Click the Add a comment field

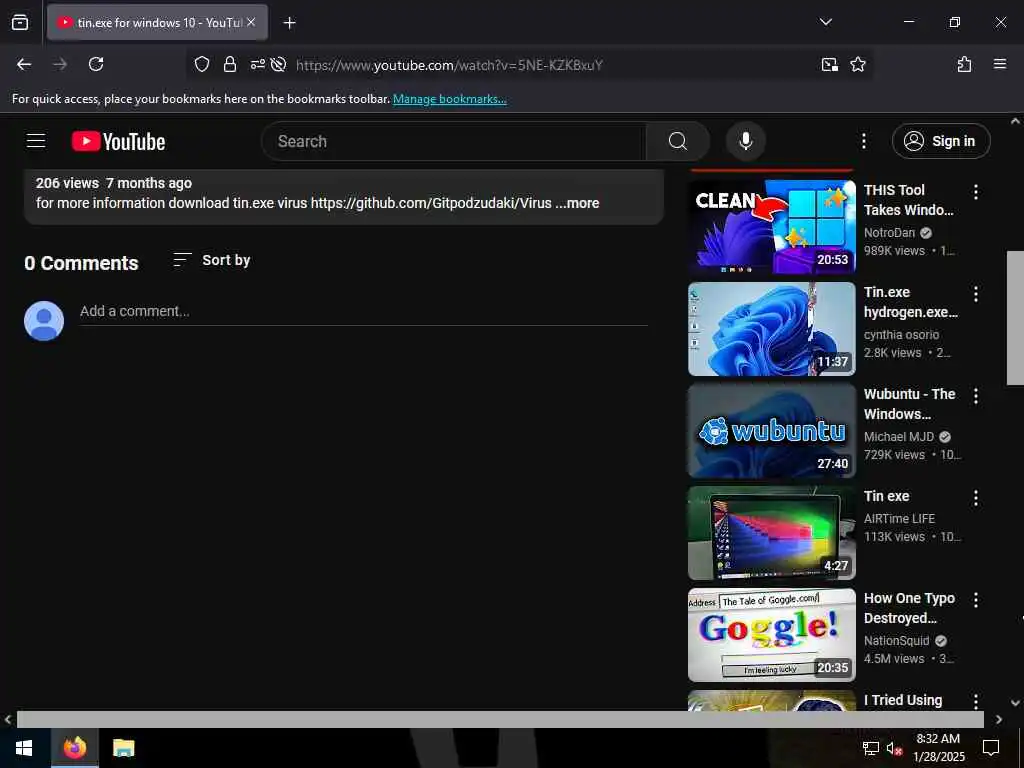tap(364, 312)
